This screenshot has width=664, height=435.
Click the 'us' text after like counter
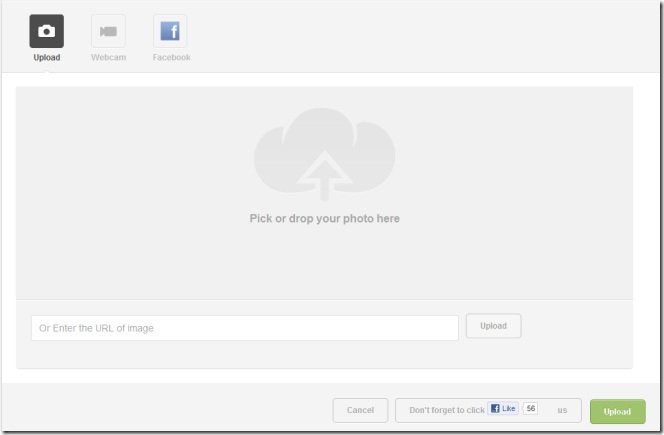point(562,410)
